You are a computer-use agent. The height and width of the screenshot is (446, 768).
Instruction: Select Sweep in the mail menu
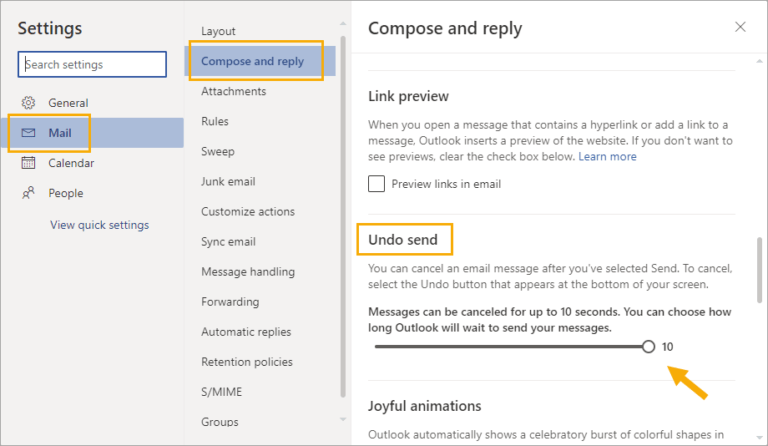click(217, 151)
